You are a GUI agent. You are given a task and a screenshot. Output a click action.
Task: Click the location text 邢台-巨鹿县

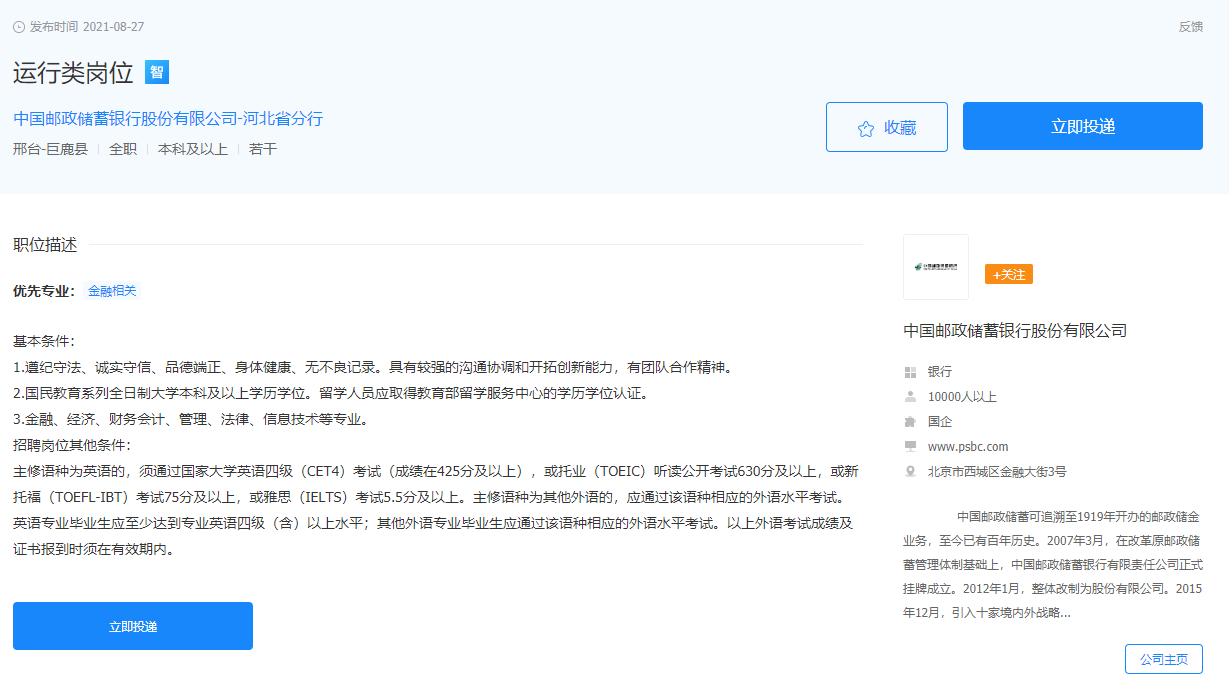click(50, 149)
